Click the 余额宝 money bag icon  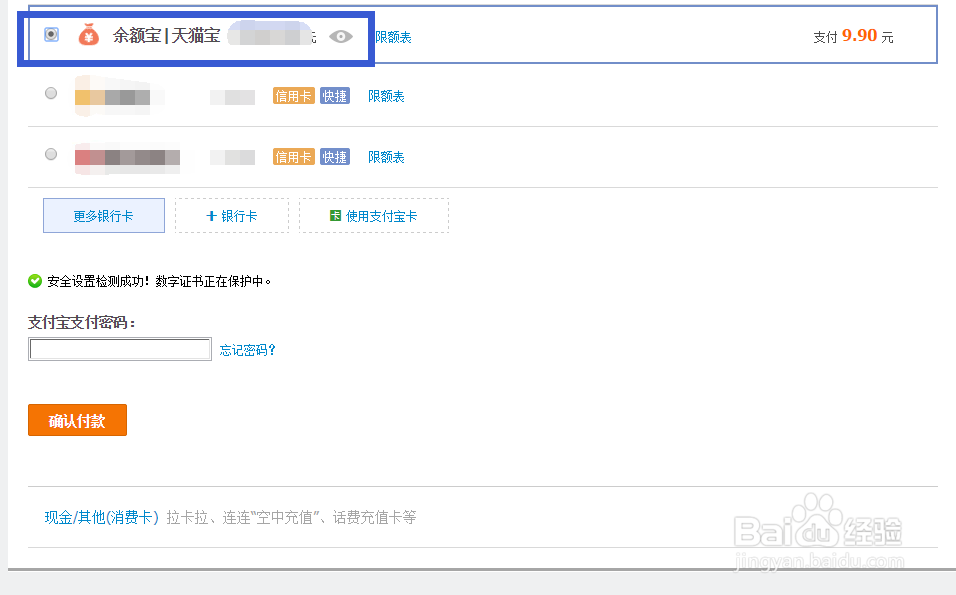click(x=89, y=35)
